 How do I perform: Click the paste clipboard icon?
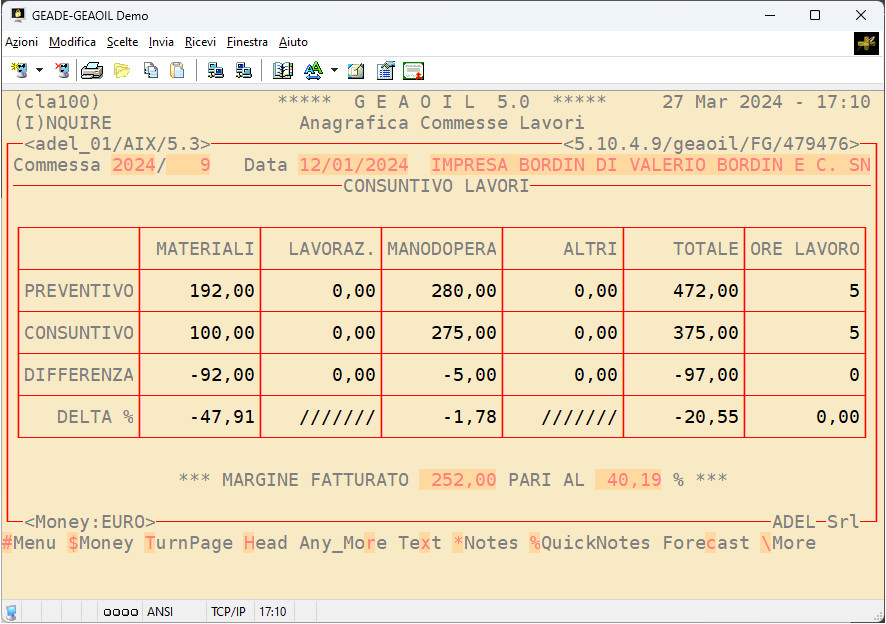pyautogui.click(x=177, y=70)
